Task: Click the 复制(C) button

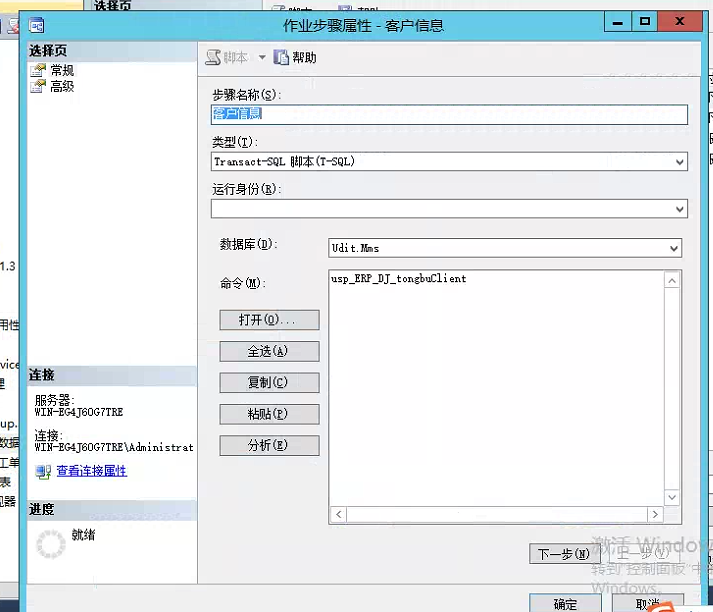Action: click(269, 383)
